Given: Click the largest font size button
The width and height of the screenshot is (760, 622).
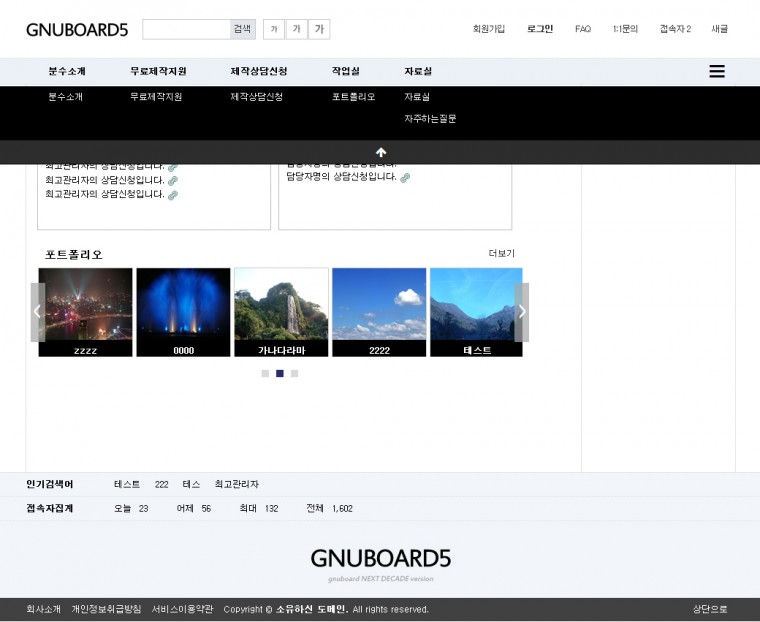Looking at the screenshot, I should click(319, 29).
